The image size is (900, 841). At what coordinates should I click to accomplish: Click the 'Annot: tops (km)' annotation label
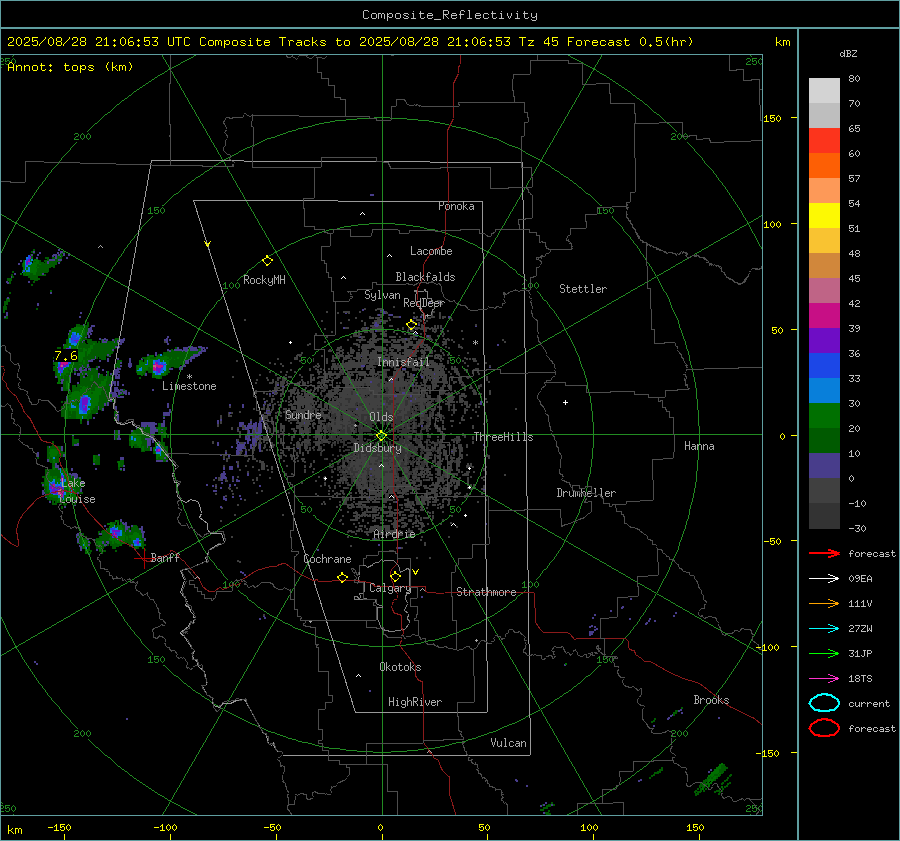(x=70, y=67)
